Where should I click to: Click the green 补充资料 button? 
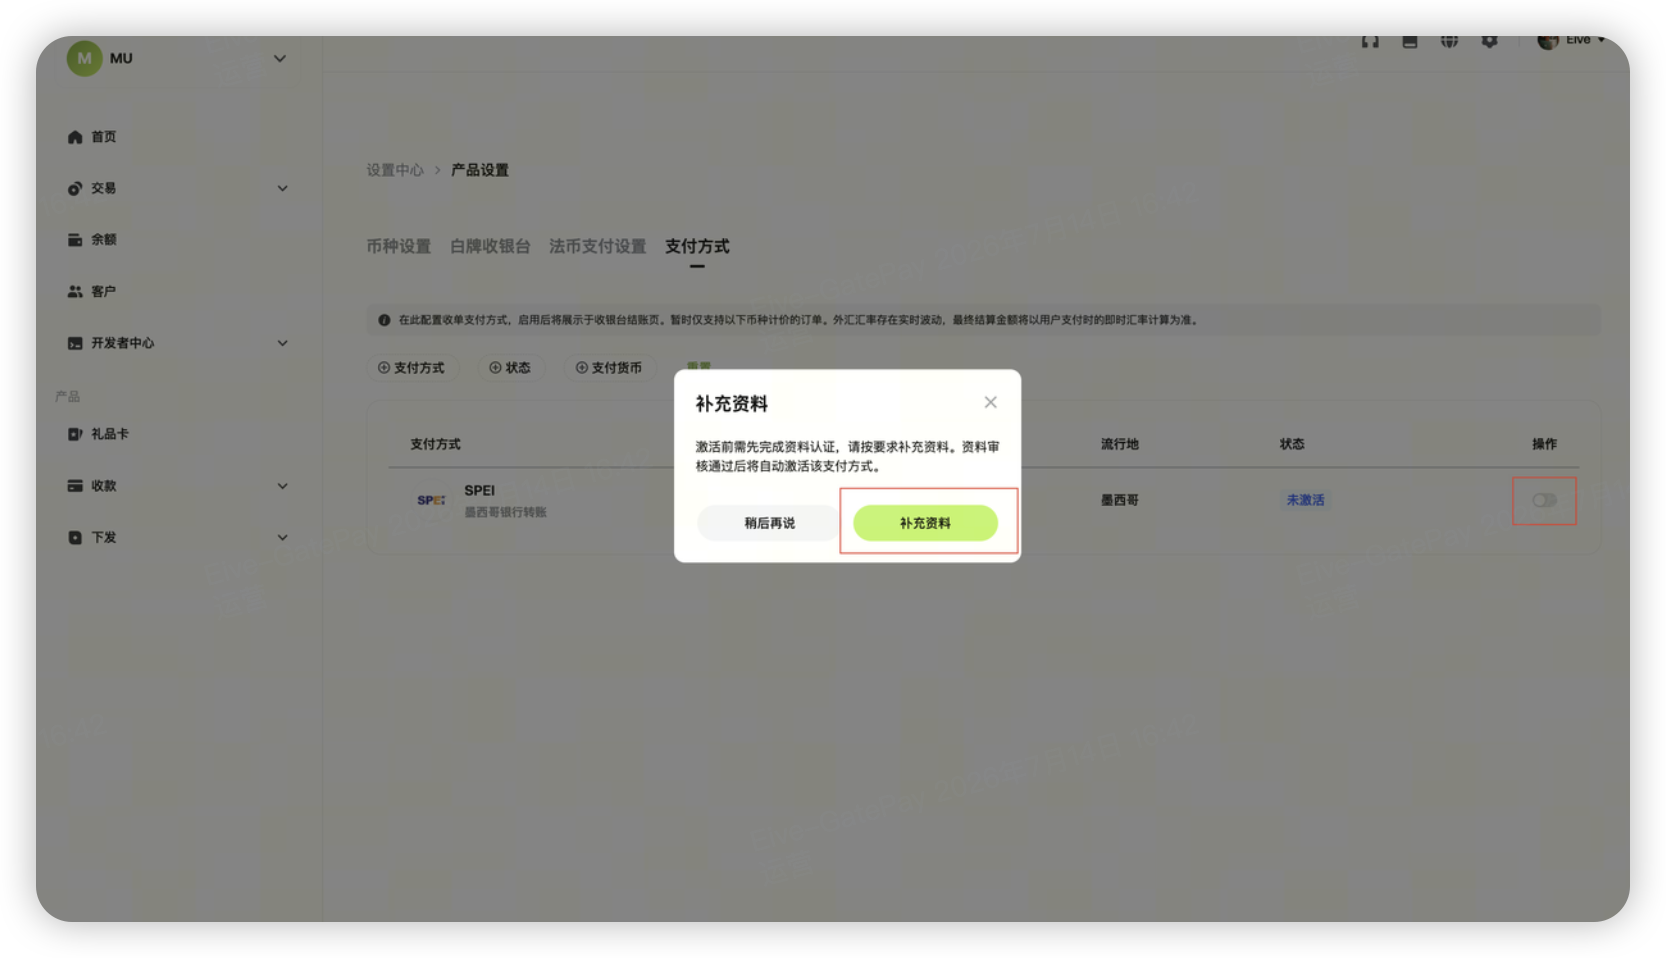tap(925, 523)
